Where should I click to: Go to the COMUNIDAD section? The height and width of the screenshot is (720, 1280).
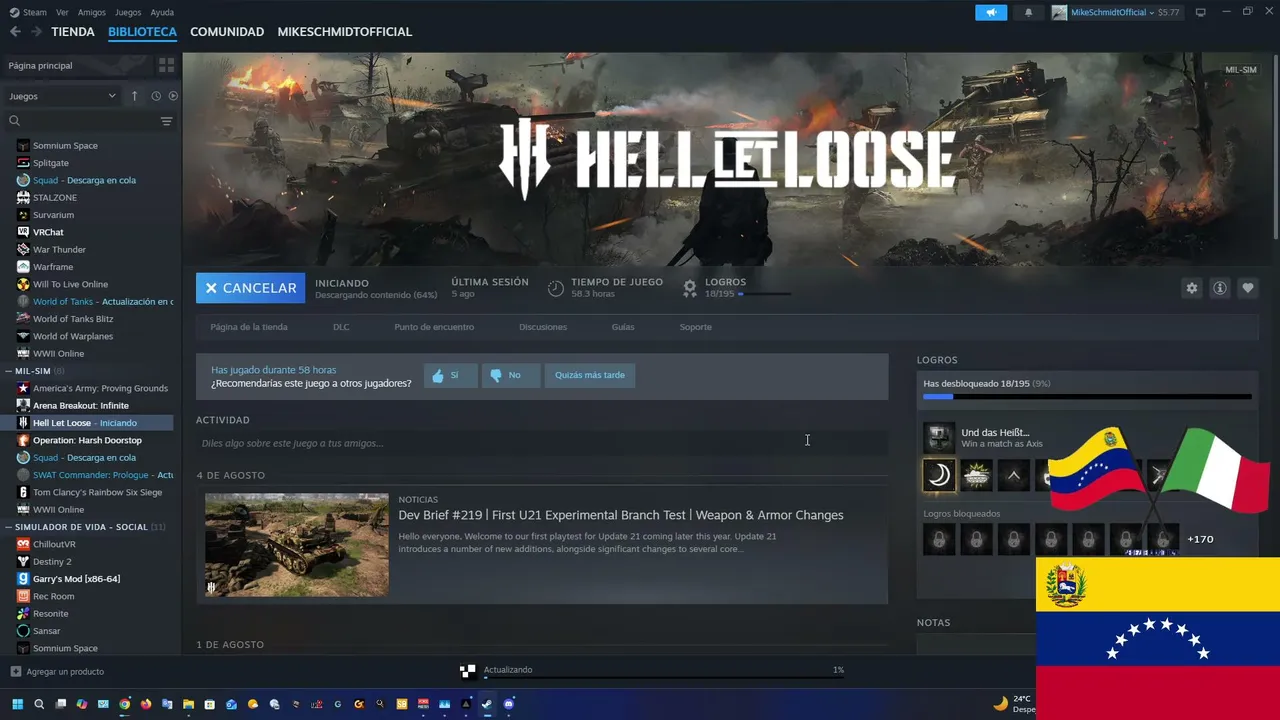[227, 32]
